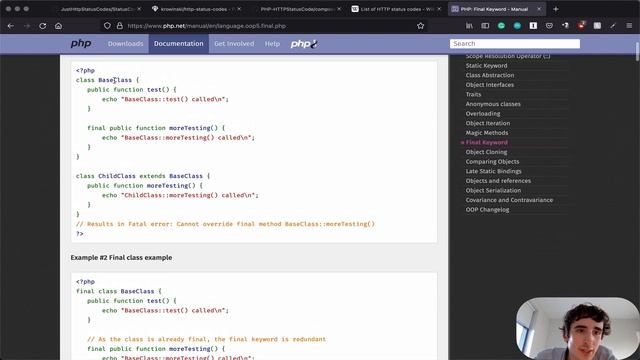Click the page vertical scrollbar thumb
This screenshot has height=360, width=640.
(x=638, y=51)
